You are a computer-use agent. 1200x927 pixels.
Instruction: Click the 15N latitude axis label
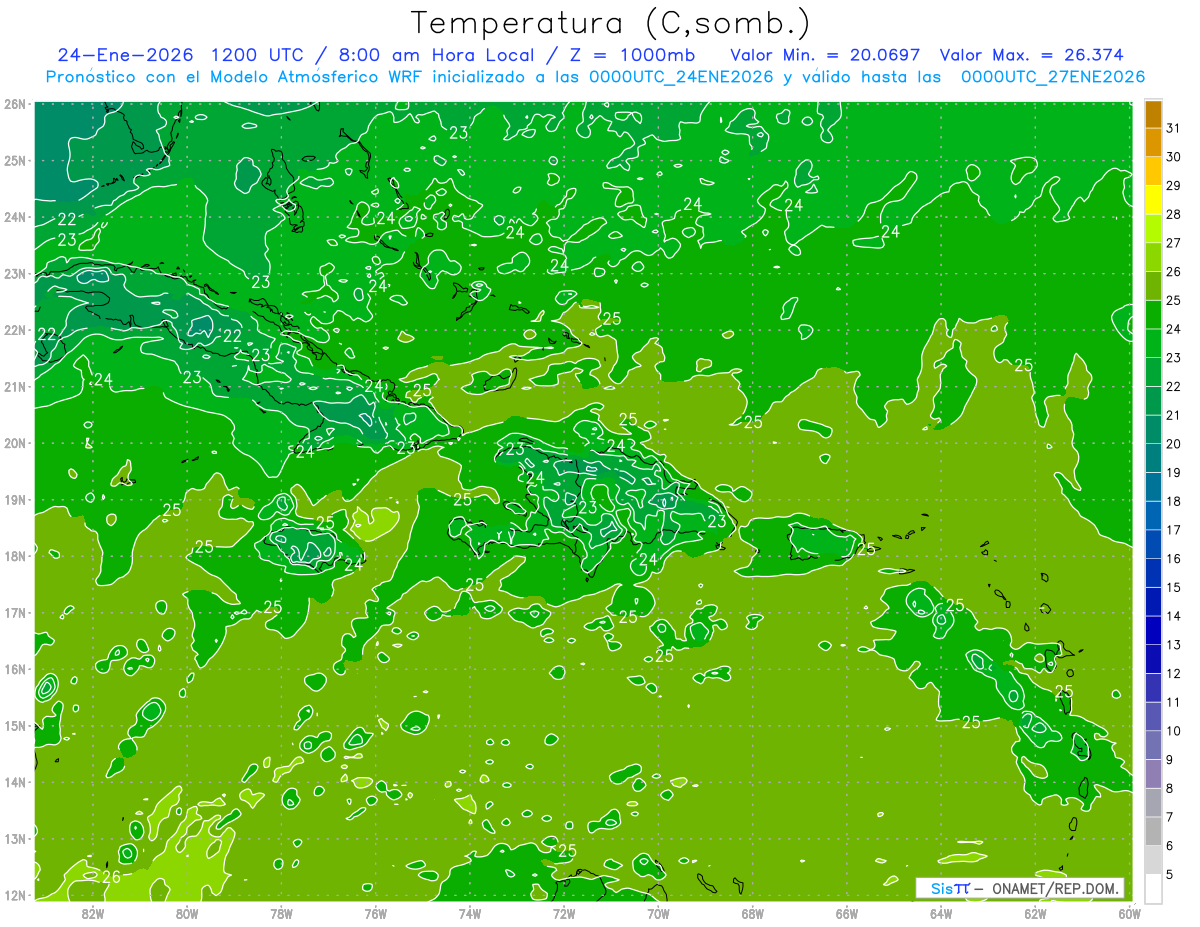pos(15,725)
